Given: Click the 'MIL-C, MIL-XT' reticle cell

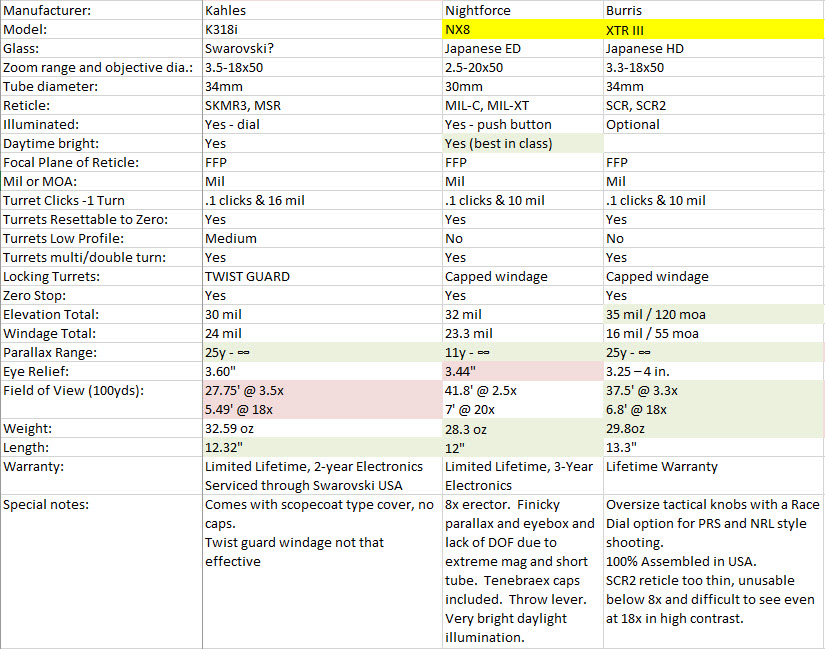Looking at the screenshot, I should point(522,106).
